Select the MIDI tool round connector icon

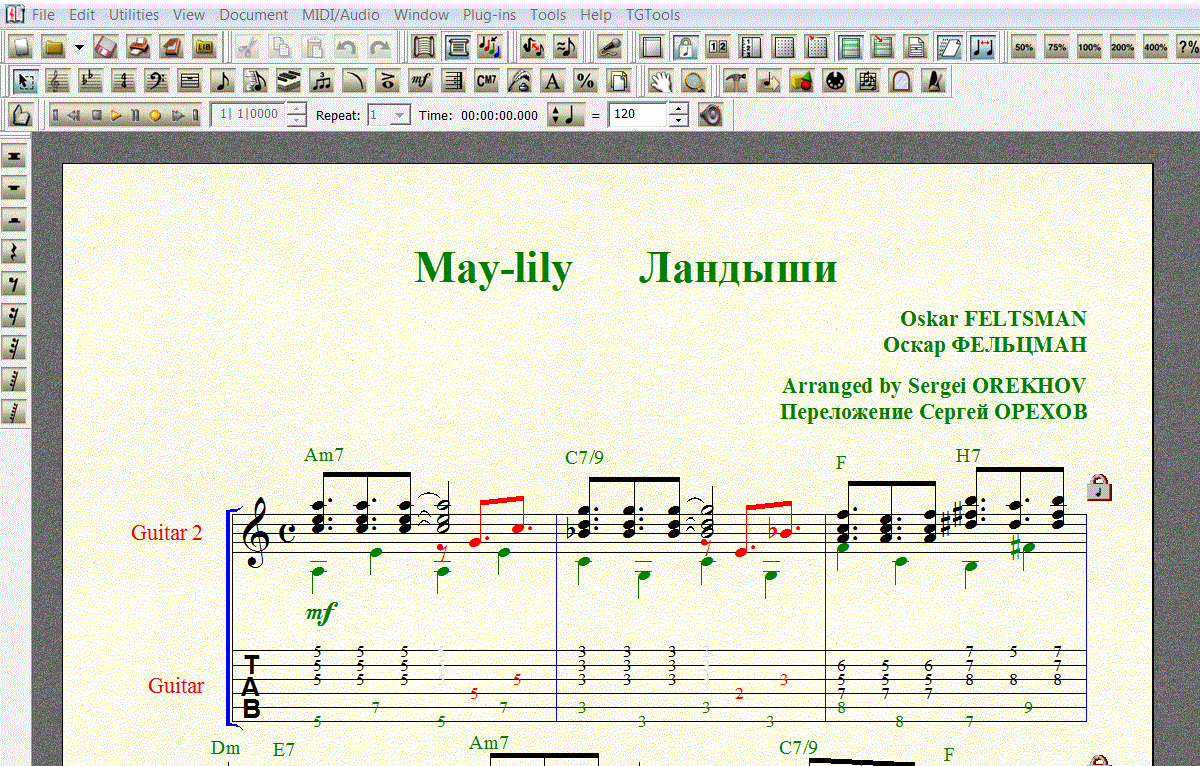[x=835, y=81]
